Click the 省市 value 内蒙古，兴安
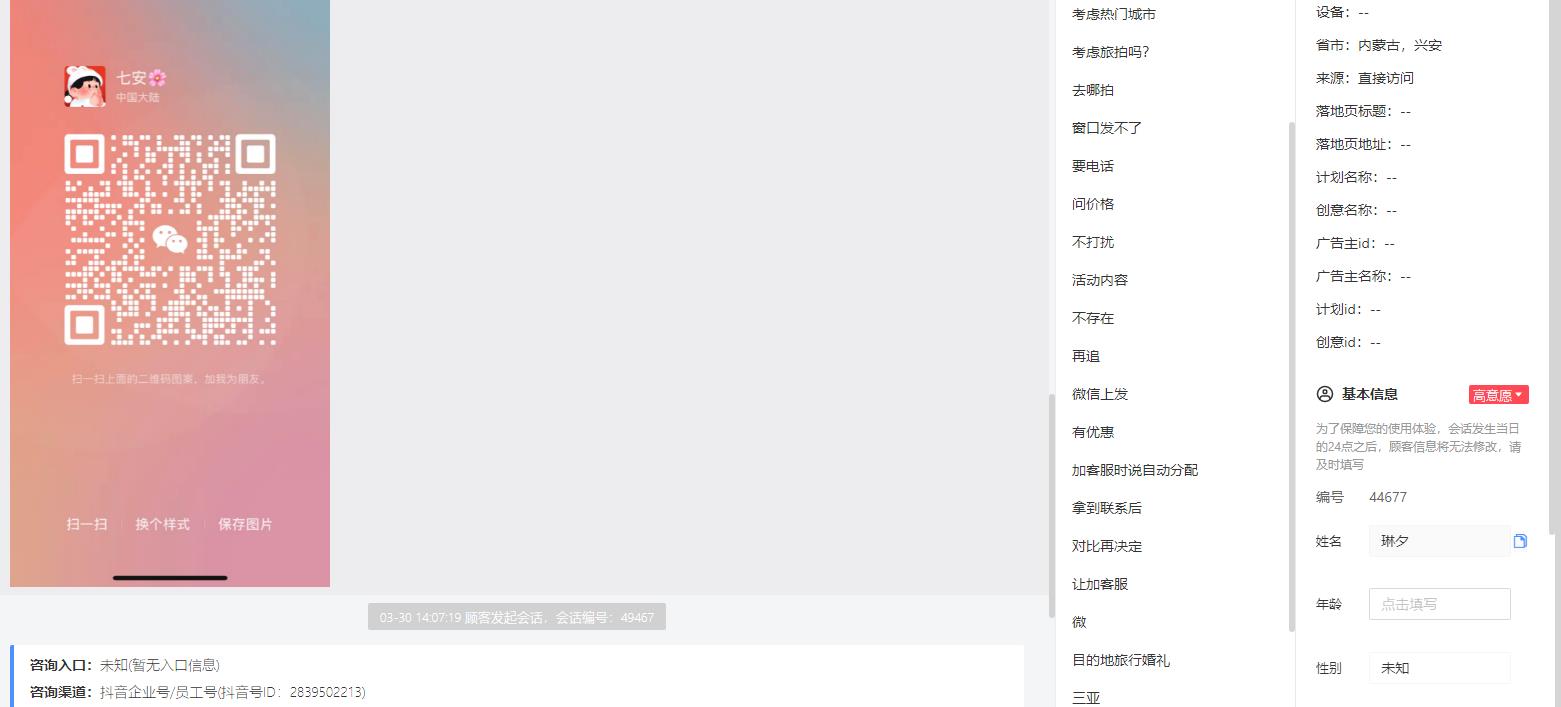The width and height of the screenshot is (1561, 707). click(x=1400, y=45)
